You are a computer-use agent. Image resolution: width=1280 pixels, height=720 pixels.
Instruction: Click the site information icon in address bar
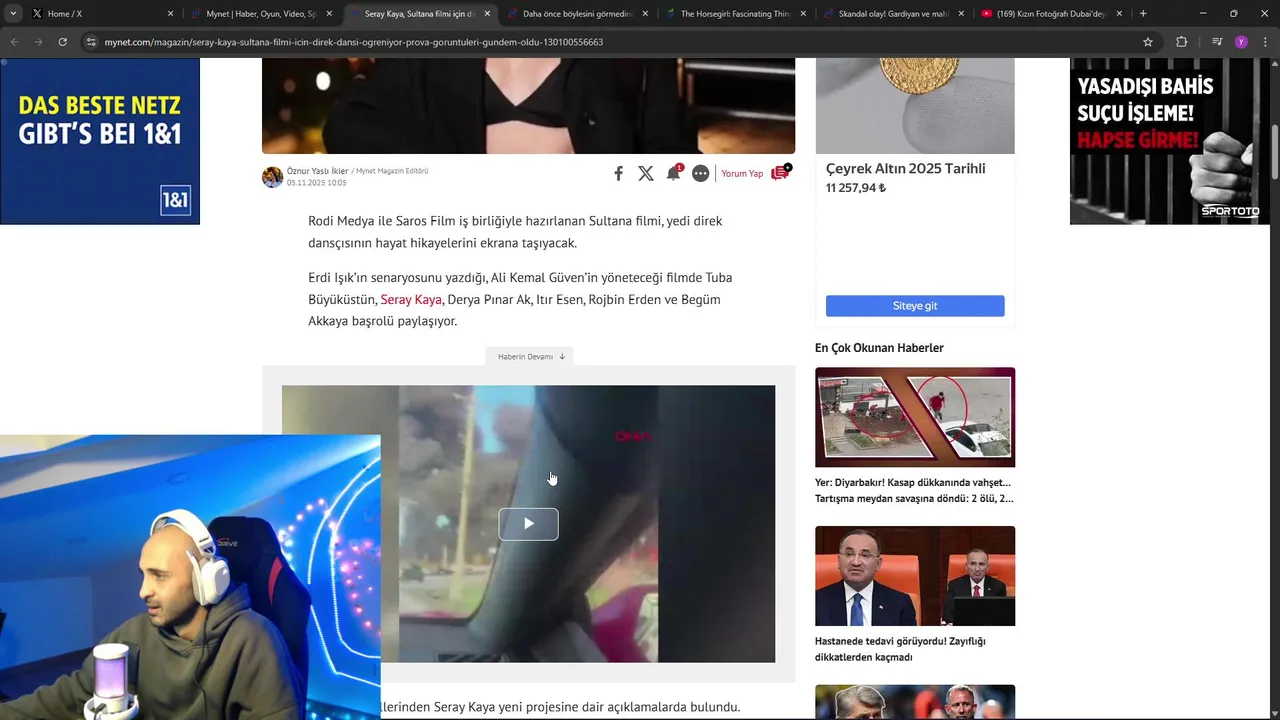[91, 42]
